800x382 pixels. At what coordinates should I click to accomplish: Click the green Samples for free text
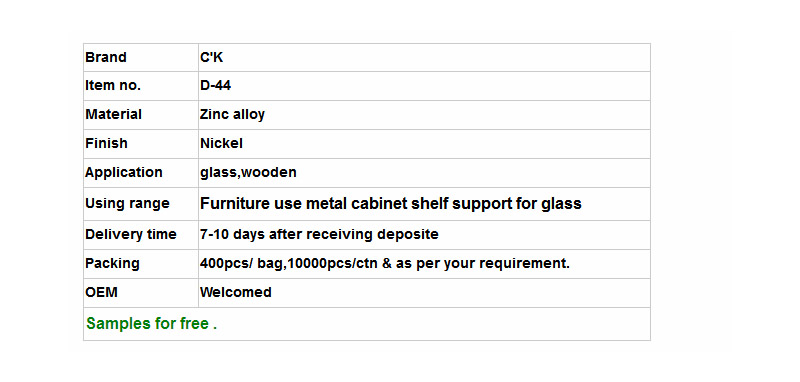pyautogui.click(x=152, y=324)
